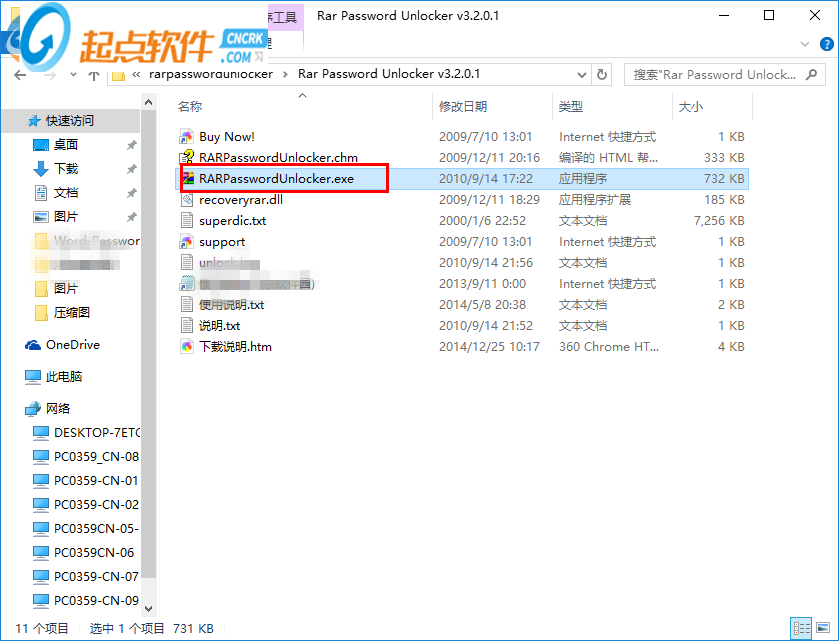Image resolution: width=839 pixels, height=641 pixels.
Task: Select PC0359CN-05- network computer
Action: 86,529
